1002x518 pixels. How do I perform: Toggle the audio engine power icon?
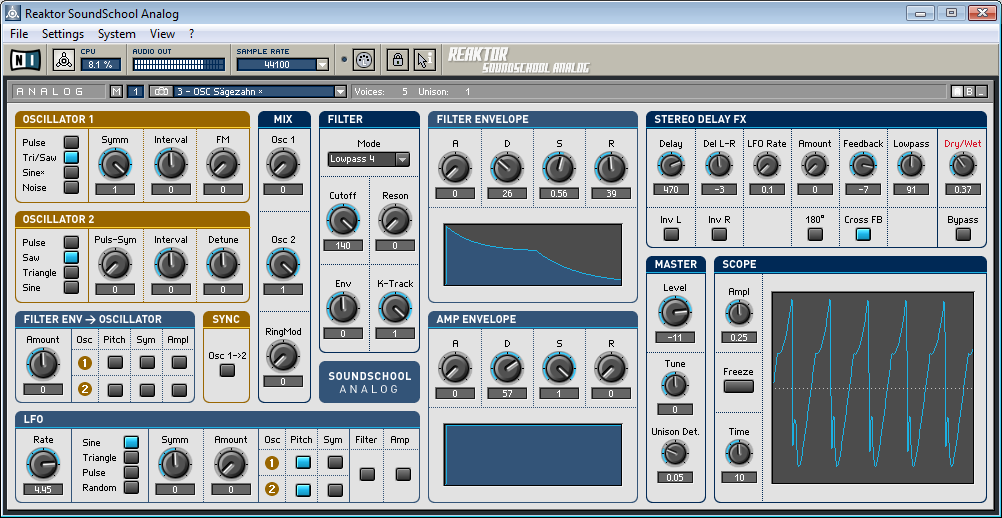[x=64, y=59]
